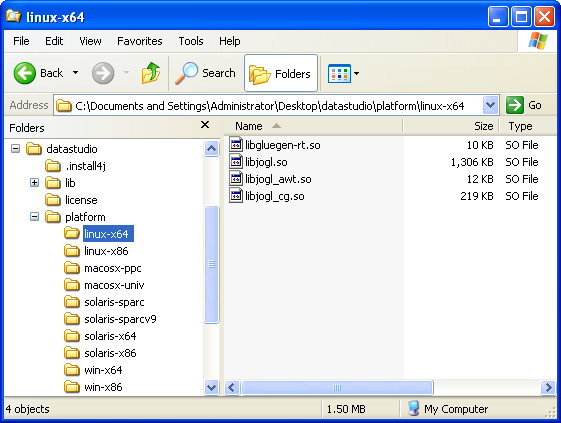Viewport: 561px width, 423px height.
Task: Expand the address bar dropdown list
Action: [490, 105]
